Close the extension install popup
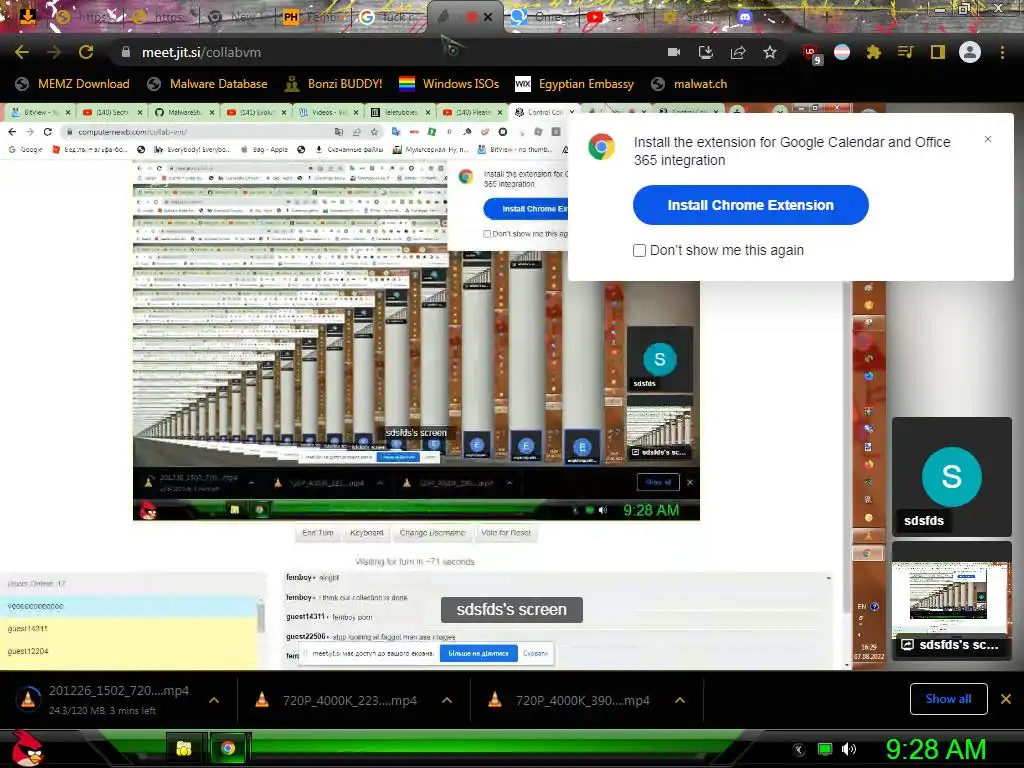The width and height of the screenshot is (1024, 768). [x=987, y=139]
